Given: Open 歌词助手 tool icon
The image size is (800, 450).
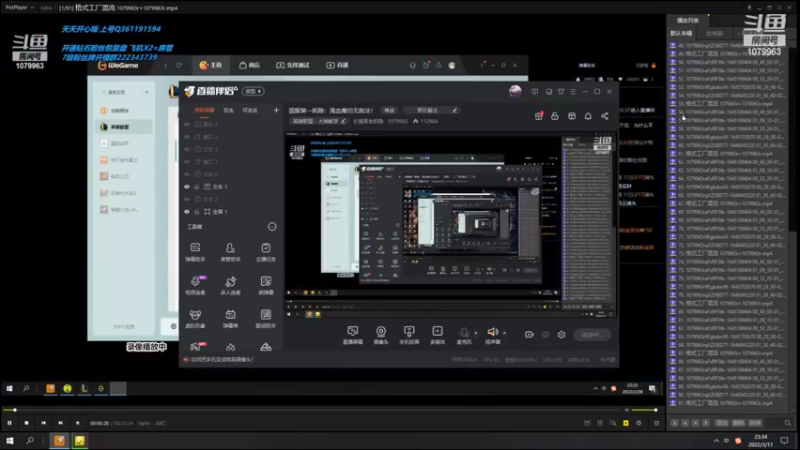Looking at the screenshot, I should point(265,318).
